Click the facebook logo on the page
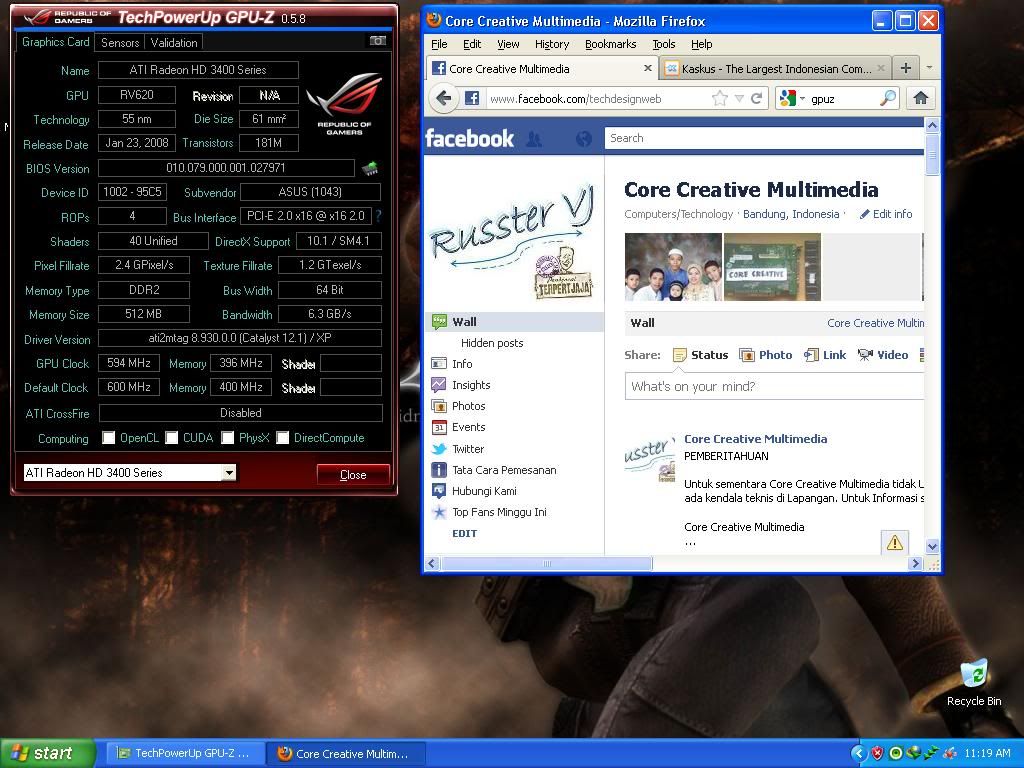 click(469, 138)
